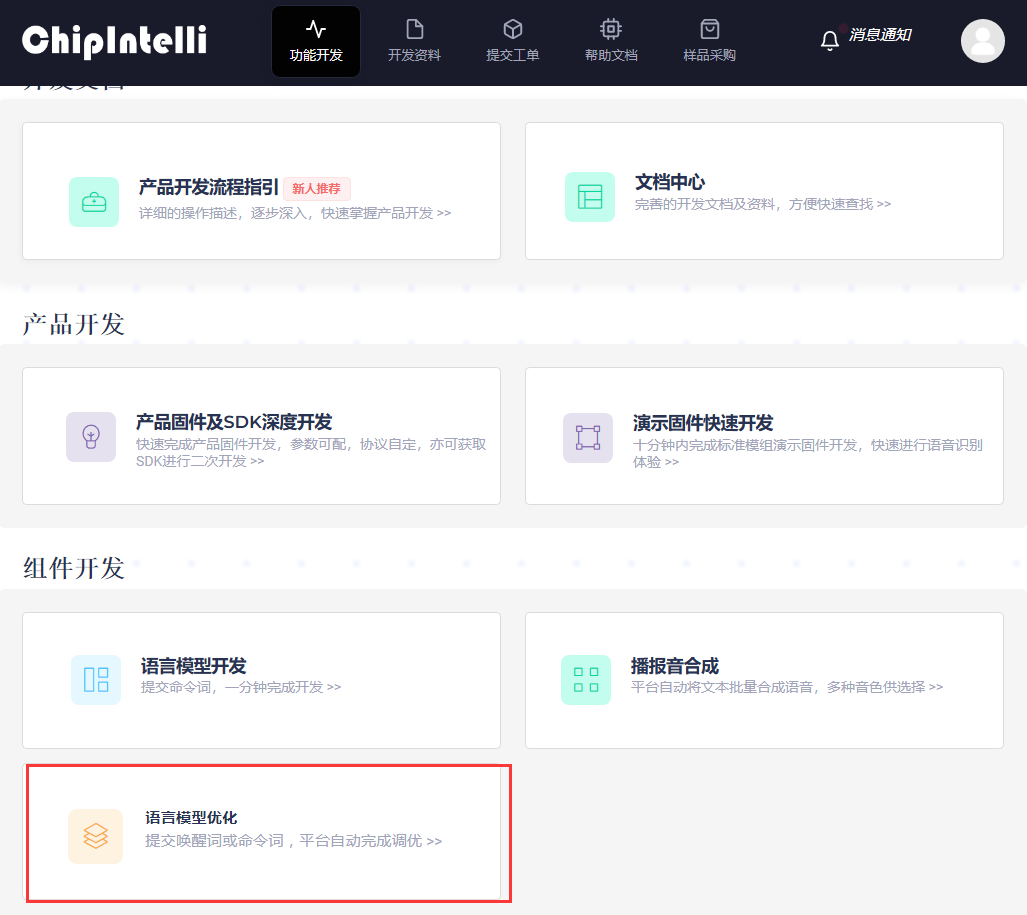The width and height of the screenshot is (1027, 915).
Task: Click the user avatar icon
Action: (x=982, y=41)
